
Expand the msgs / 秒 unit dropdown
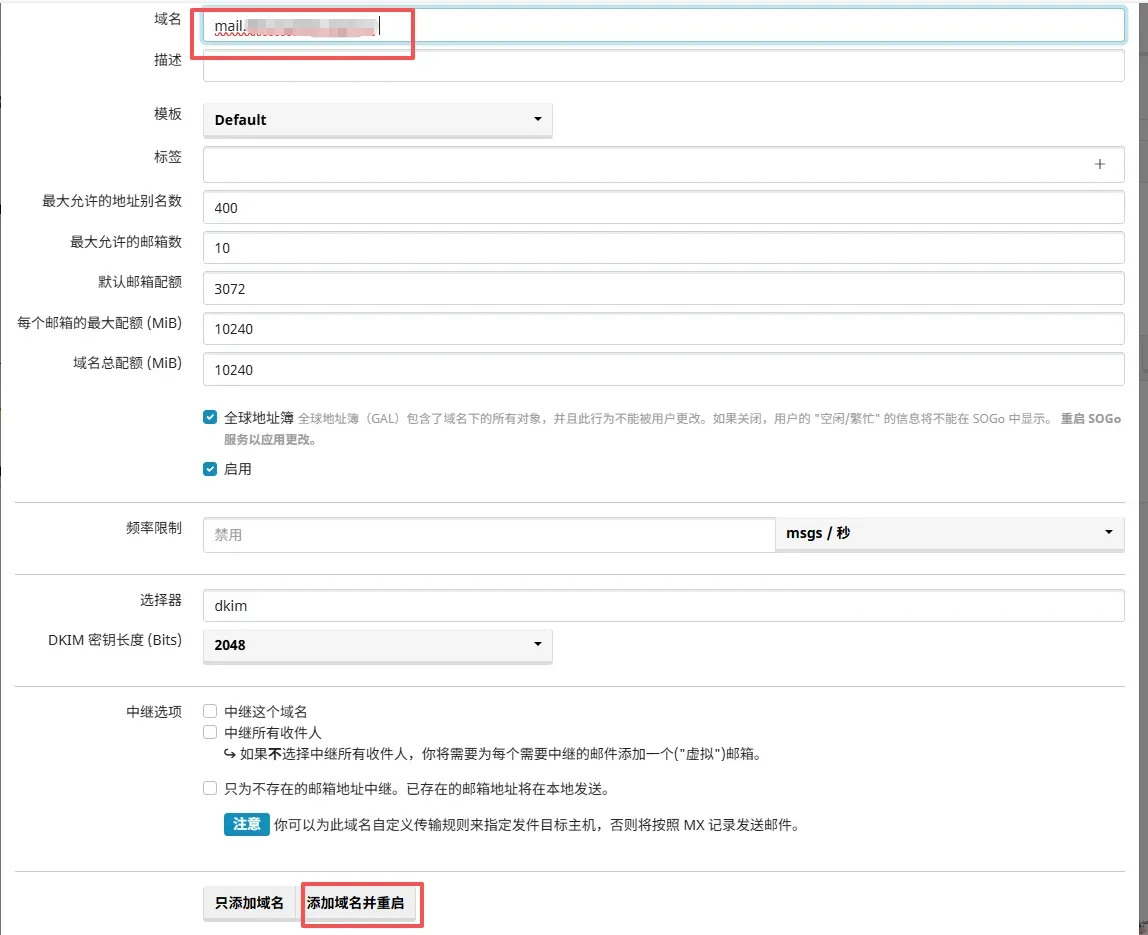click(949, 534)
